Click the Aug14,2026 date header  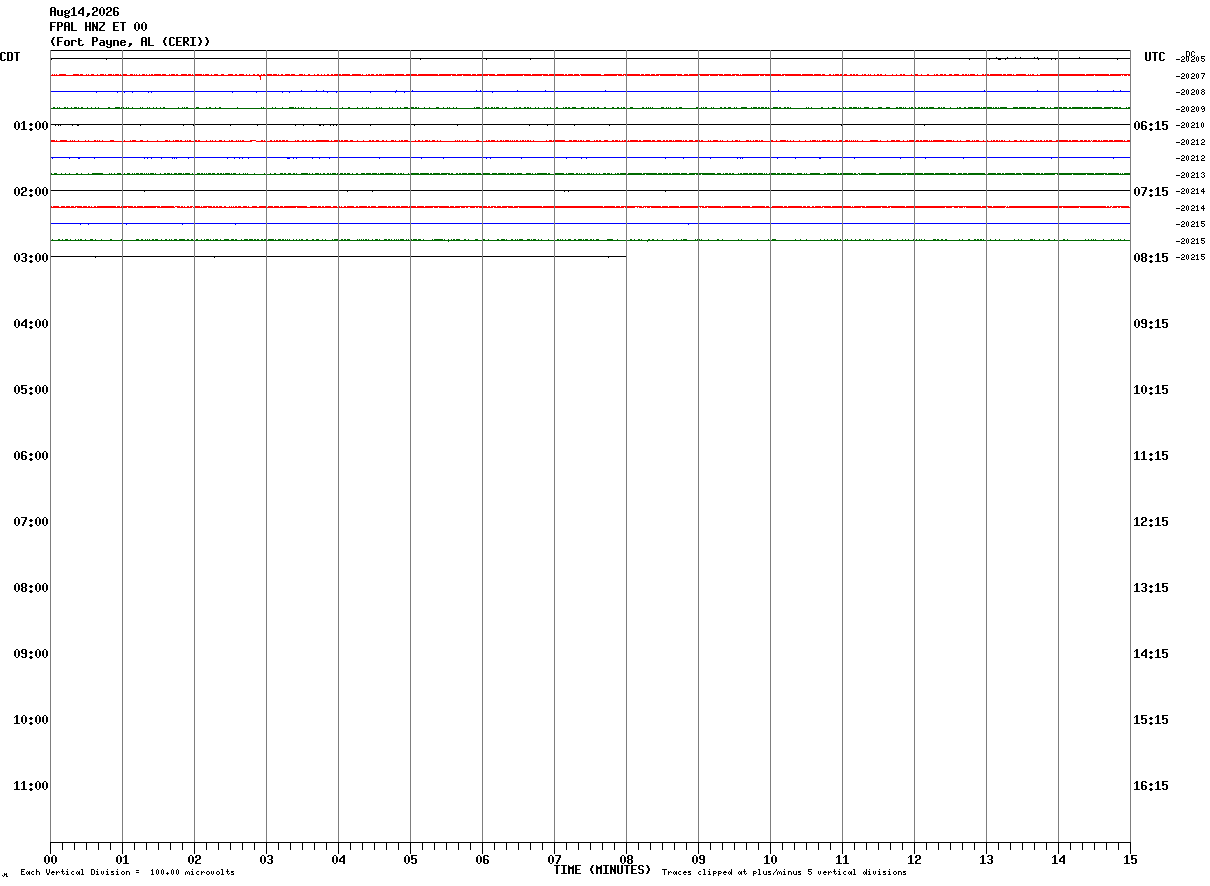click(x=84, y=12)
